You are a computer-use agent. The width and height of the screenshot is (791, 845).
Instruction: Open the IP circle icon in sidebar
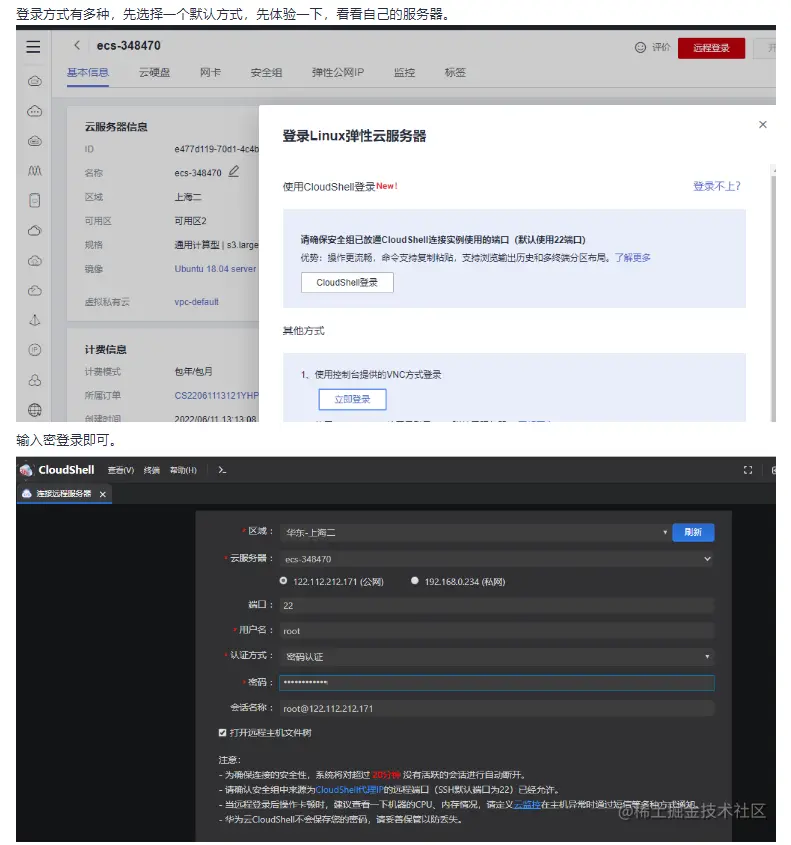(x=34, y=350)
